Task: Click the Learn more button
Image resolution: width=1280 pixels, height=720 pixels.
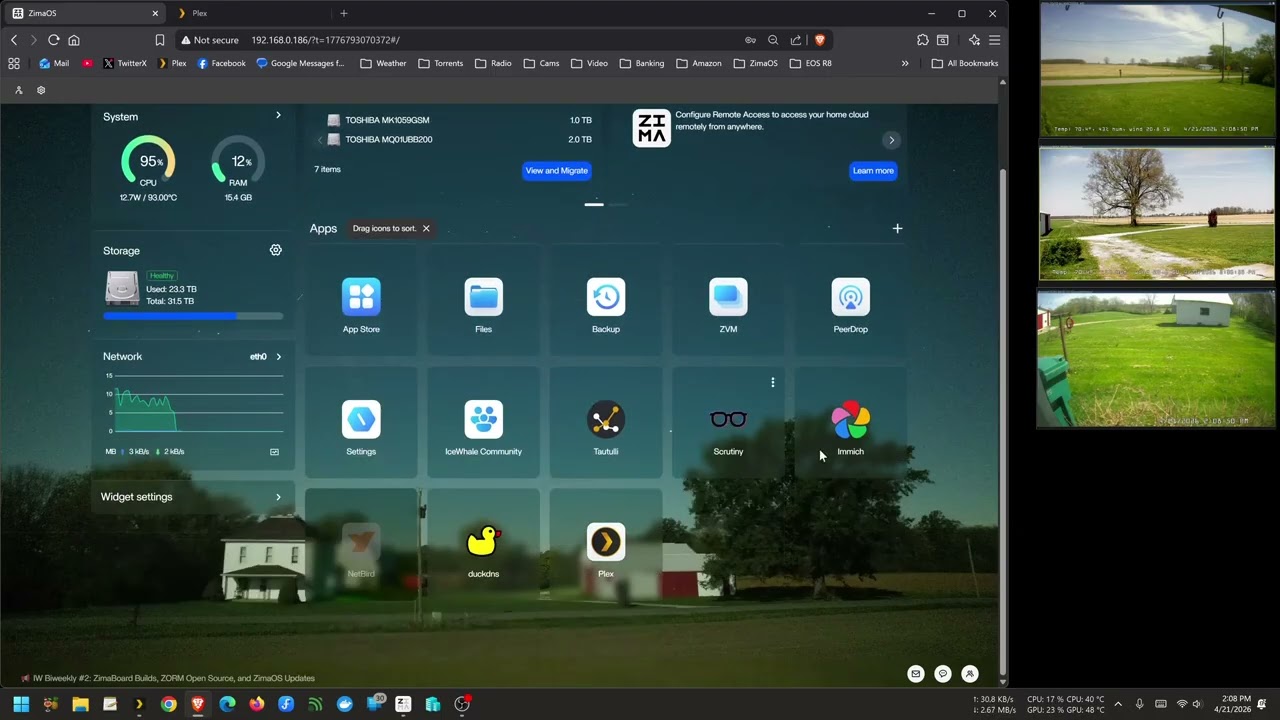Action: (872, 171)
